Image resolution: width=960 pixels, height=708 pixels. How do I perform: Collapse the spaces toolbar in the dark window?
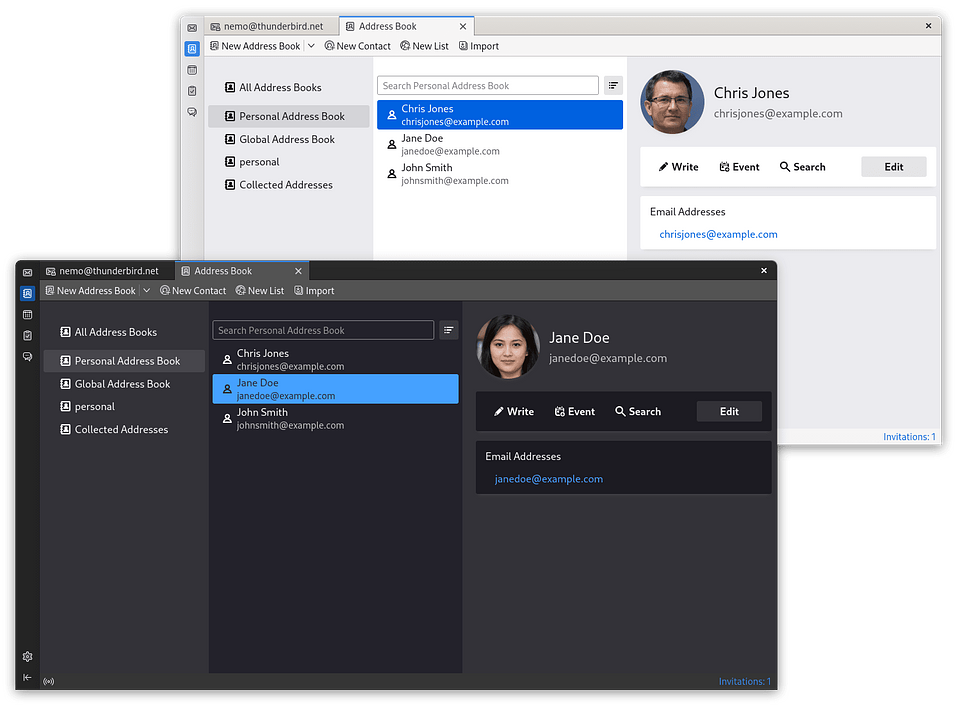pos(27,678)
